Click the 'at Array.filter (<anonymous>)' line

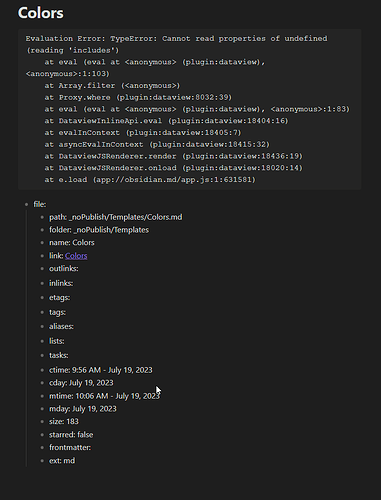[112, 86]
